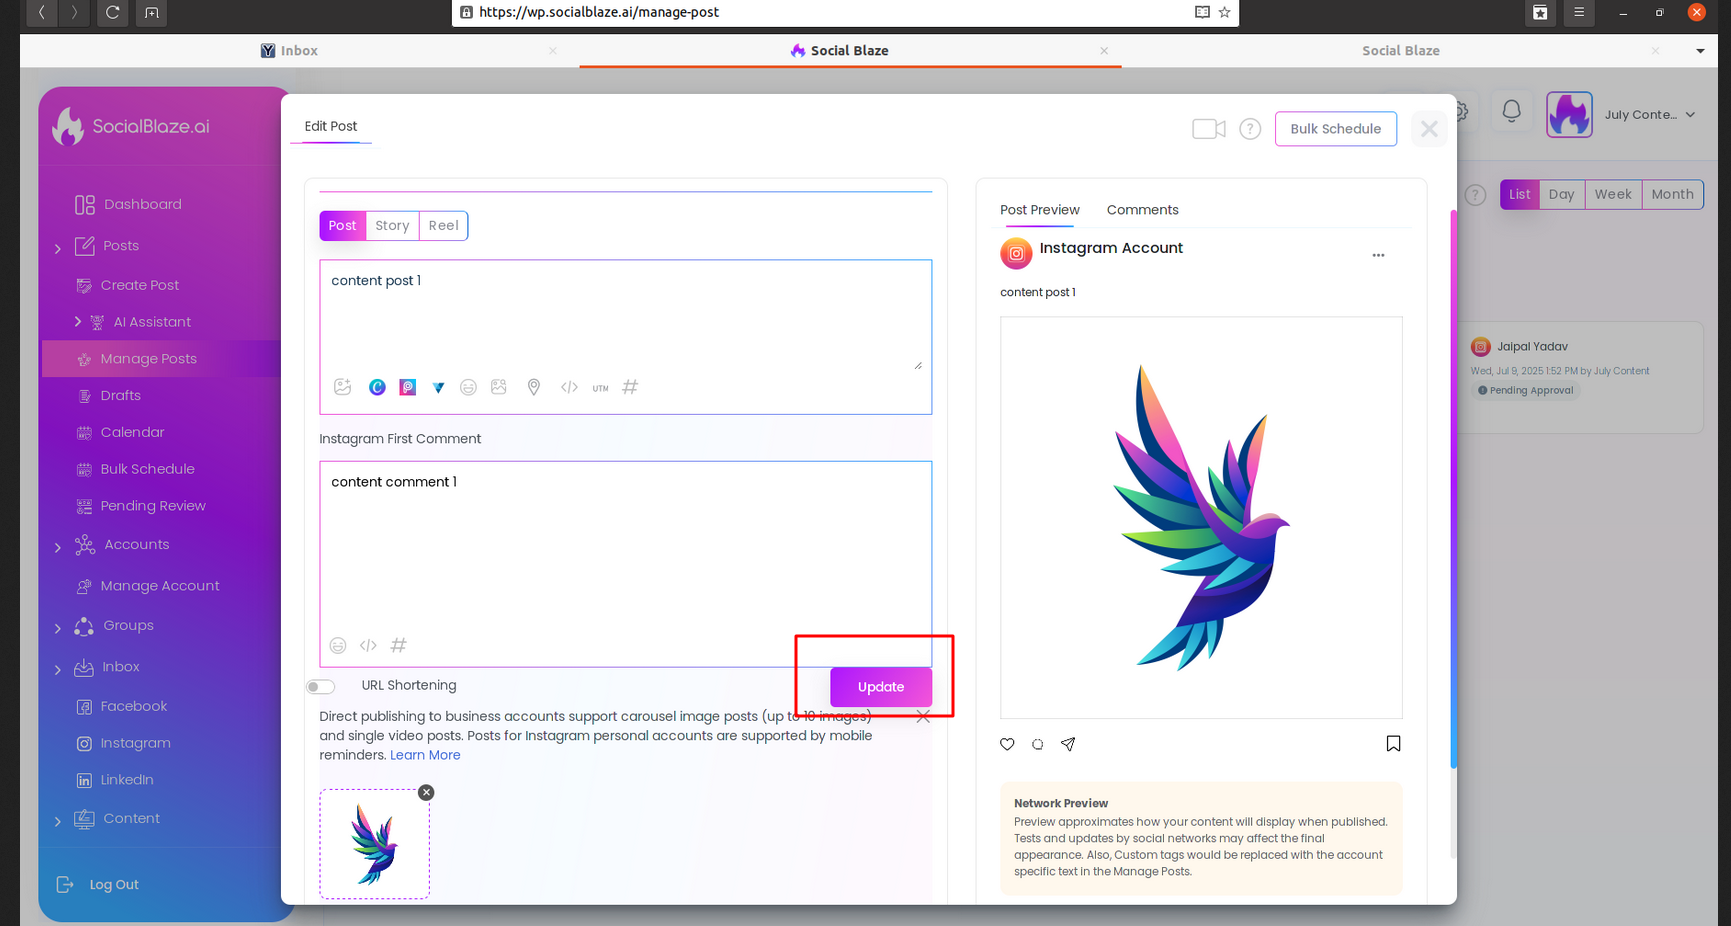Toggle the URL Shortening switch
The image size is (1731, 926).
tap(321, 686)
